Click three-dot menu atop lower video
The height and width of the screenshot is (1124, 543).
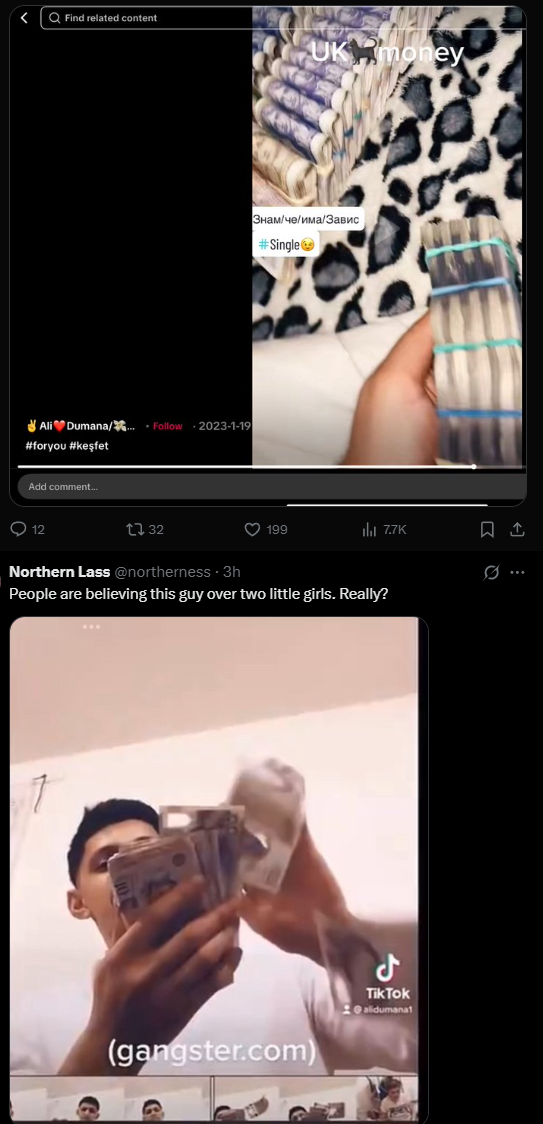pyautogui.click(x=91, y=627)
